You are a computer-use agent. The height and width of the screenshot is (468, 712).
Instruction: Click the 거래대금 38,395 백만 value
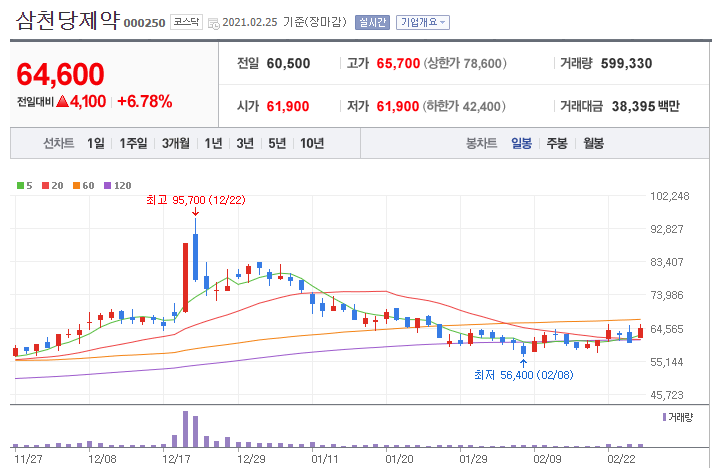(x=645, y=106)
